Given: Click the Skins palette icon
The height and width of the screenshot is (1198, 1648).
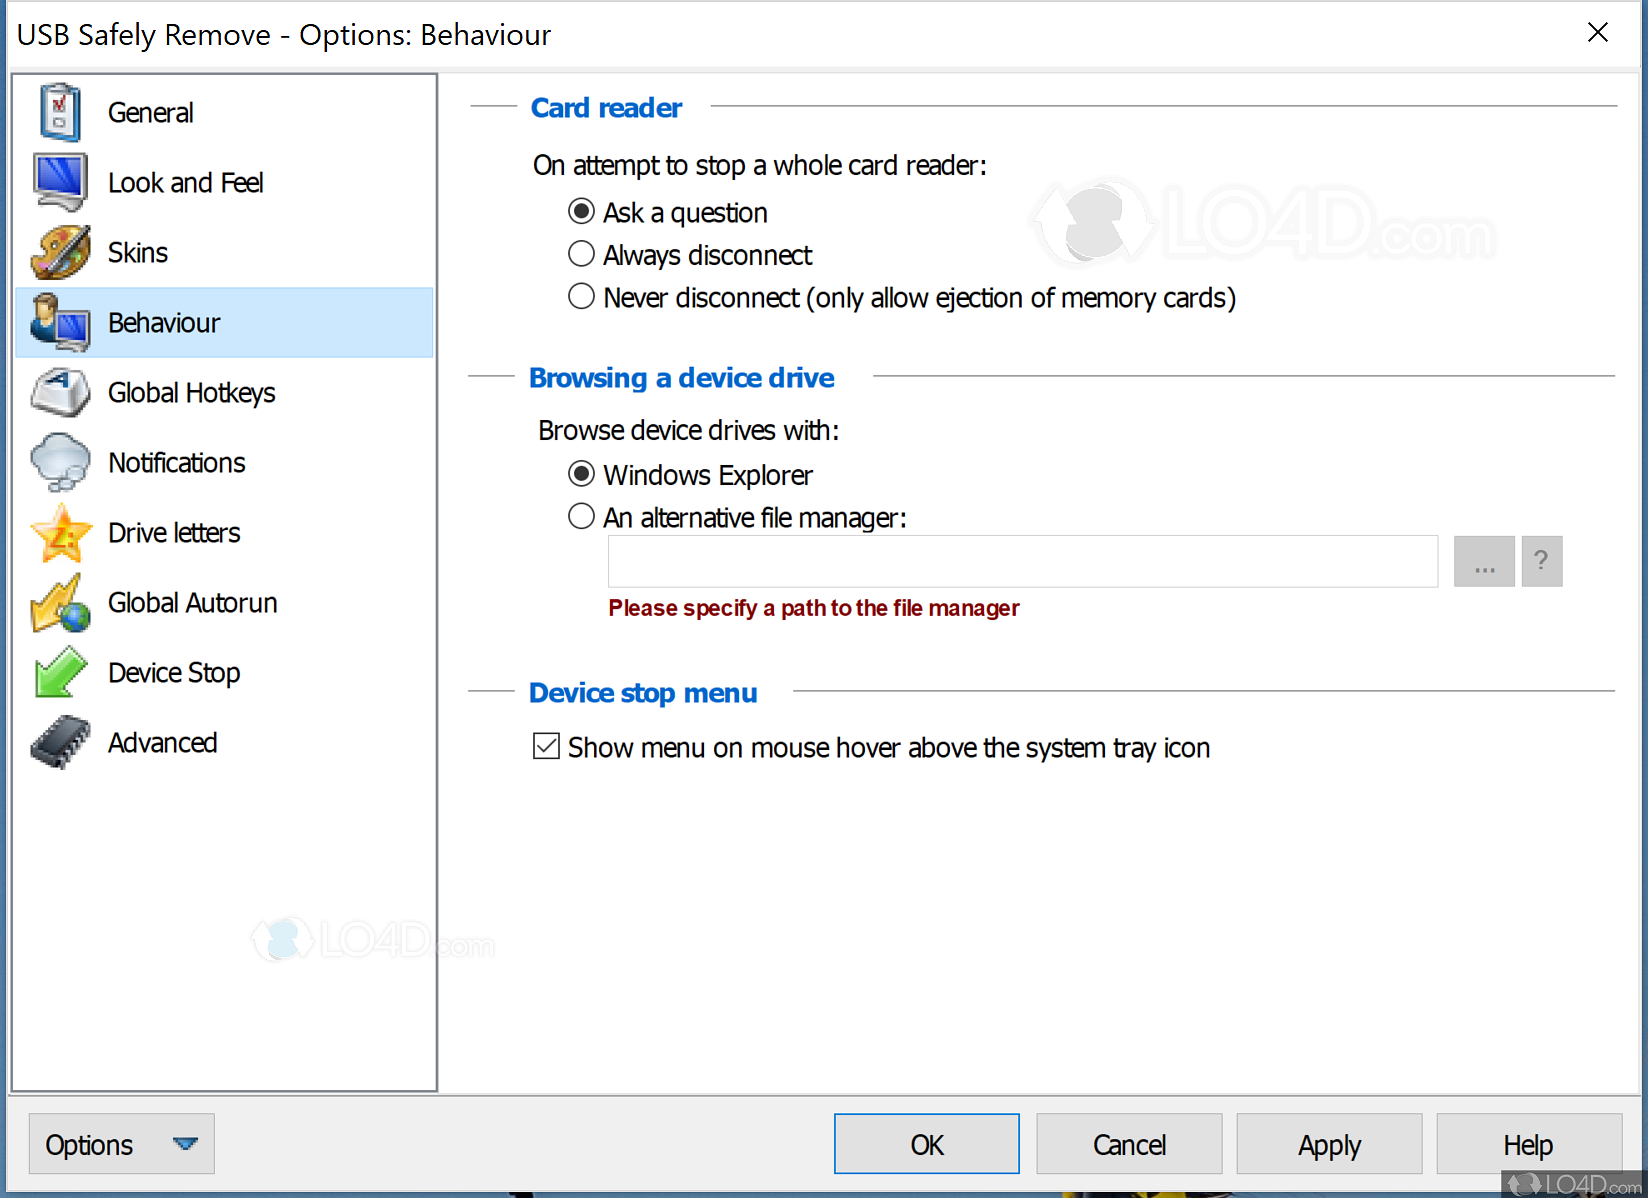Looking at the screenshot, I should click(x=58, y=252).
